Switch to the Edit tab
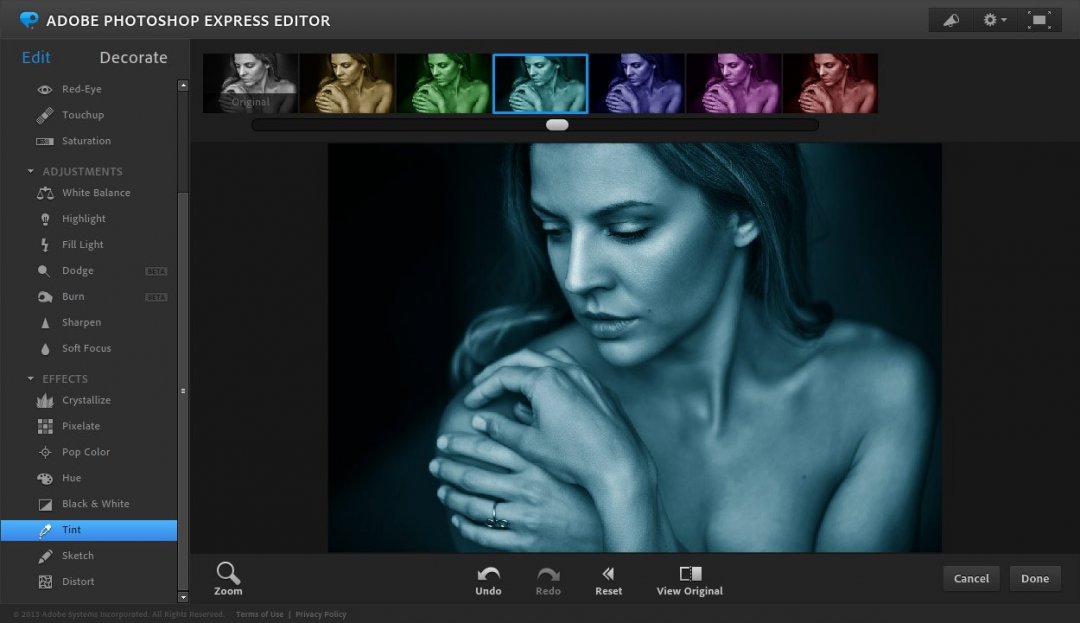The image size is (1080, 623). (x=36, y=58)
